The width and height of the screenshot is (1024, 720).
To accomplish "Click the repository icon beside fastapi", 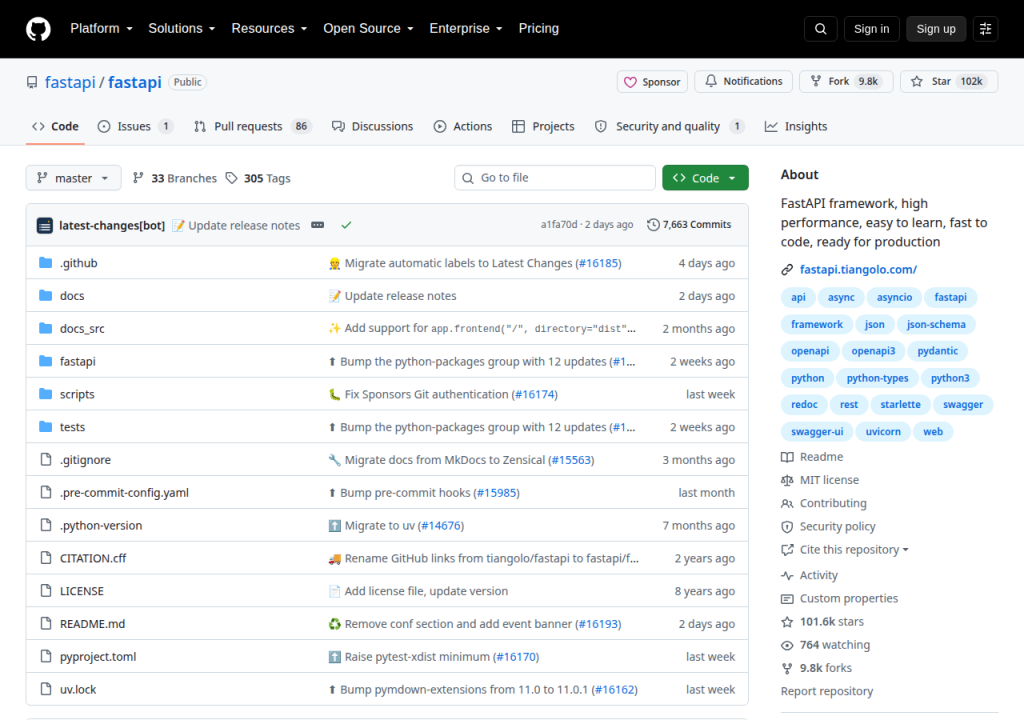I will (x=32, y=82).
